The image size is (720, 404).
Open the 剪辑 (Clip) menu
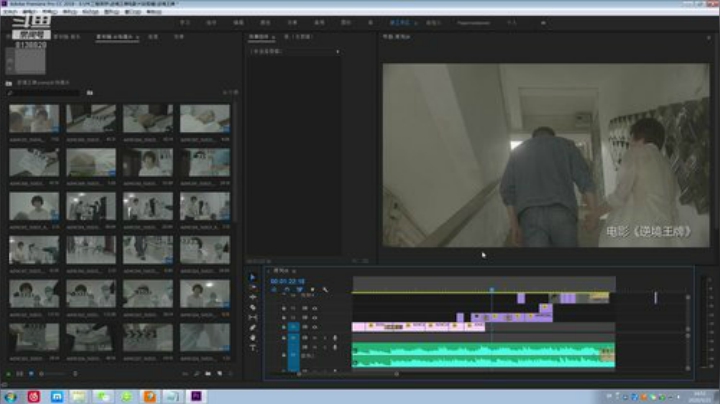coord(50,12)
